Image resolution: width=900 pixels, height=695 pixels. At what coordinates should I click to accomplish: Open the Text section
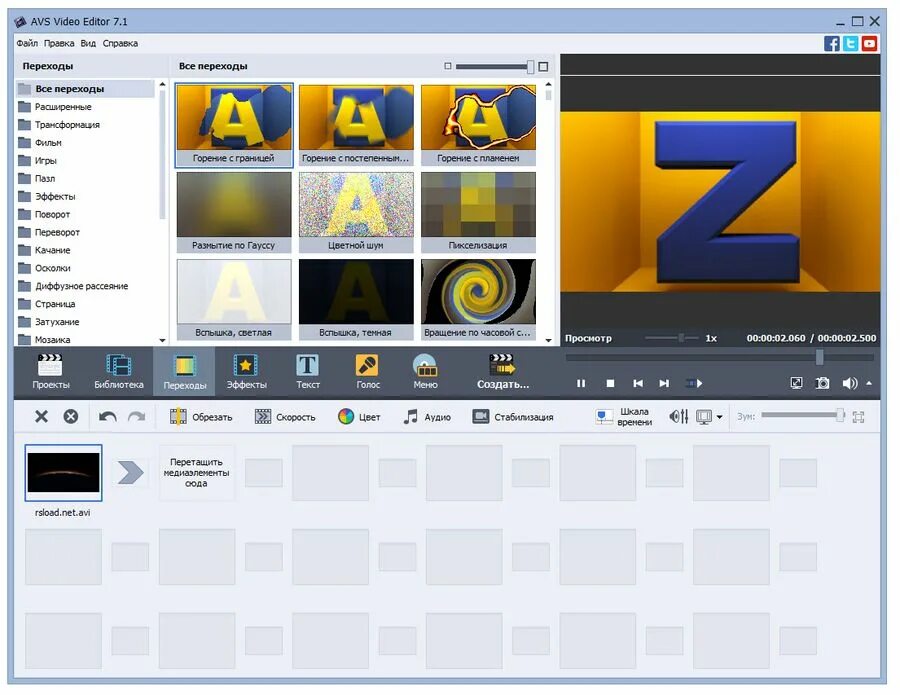[308, 372]
